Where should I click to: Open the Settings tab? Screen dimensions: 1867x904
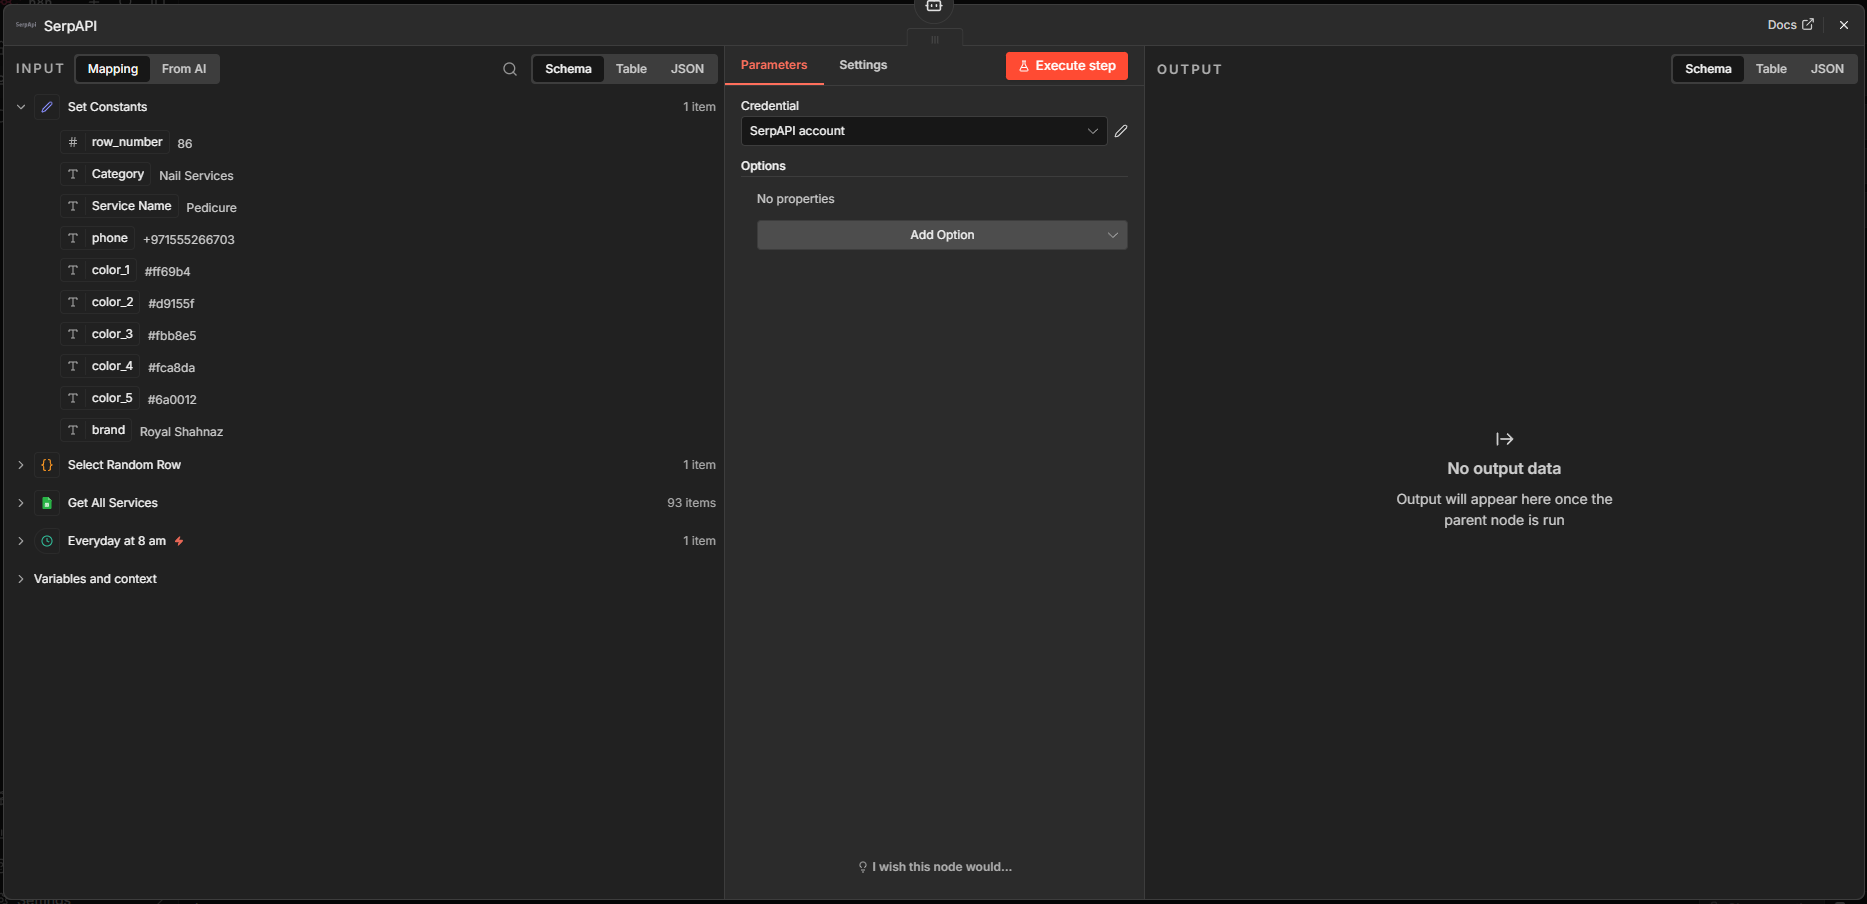[863, 65]
